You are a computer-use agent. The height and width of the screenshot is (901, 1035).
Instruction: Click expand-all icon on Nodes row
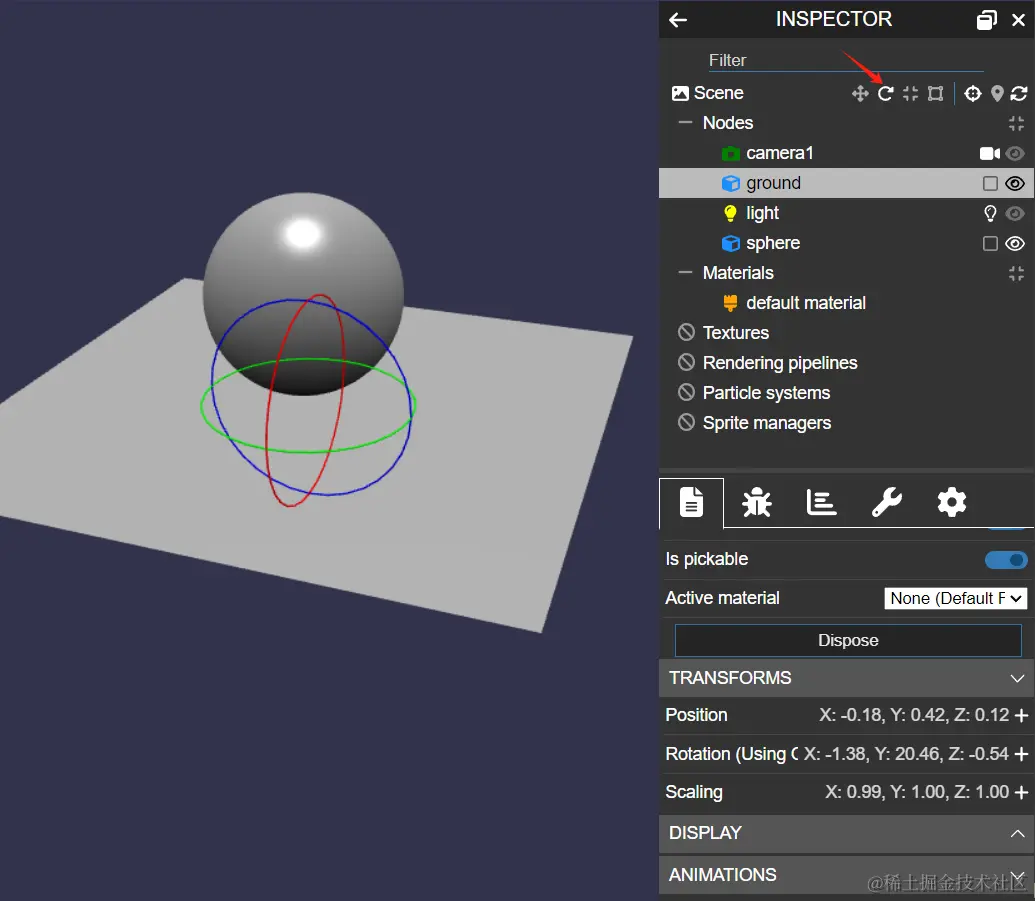click(x=1017, y=123)
